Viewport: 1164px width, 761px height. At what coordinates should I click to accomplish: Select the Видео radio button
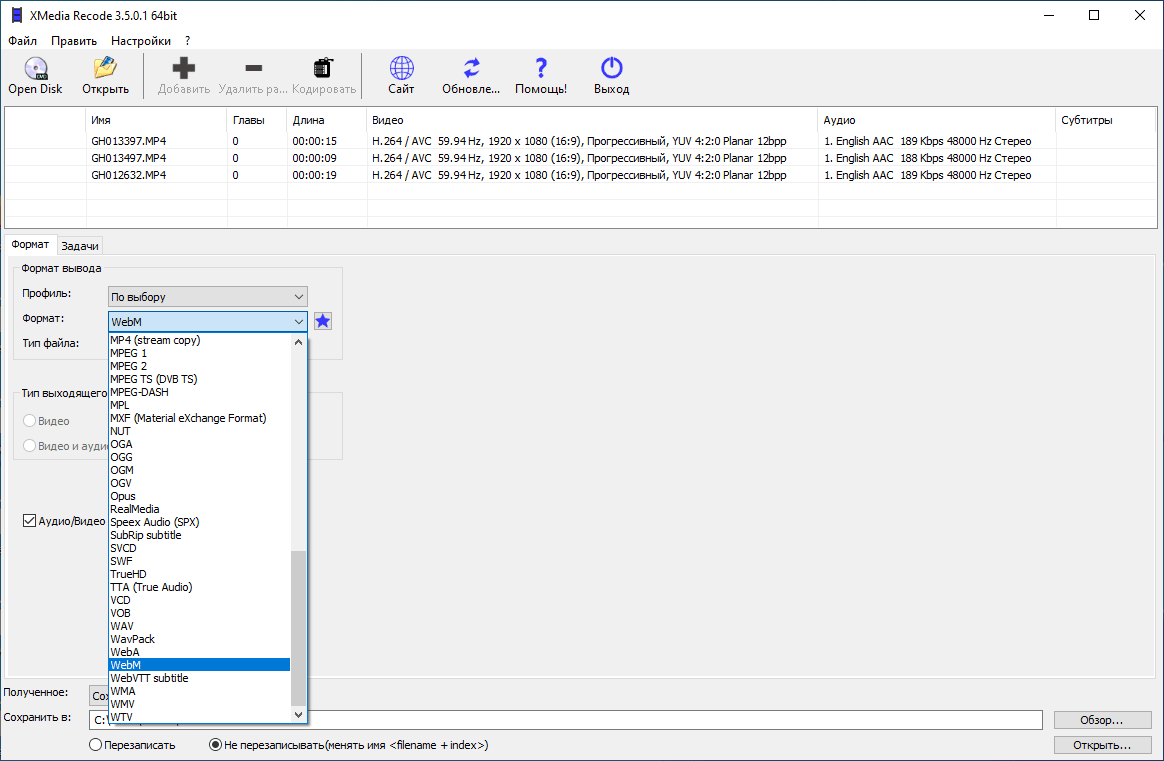click(30, 421)
